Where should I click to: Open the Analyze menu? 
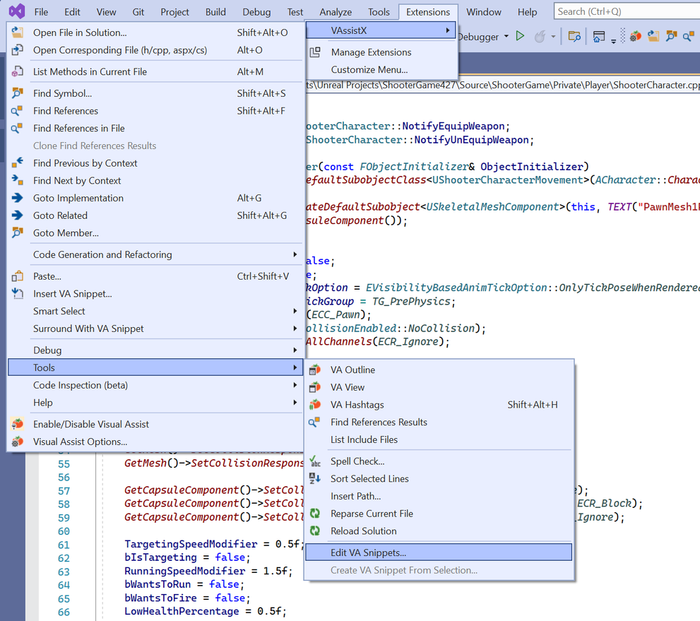335,12
